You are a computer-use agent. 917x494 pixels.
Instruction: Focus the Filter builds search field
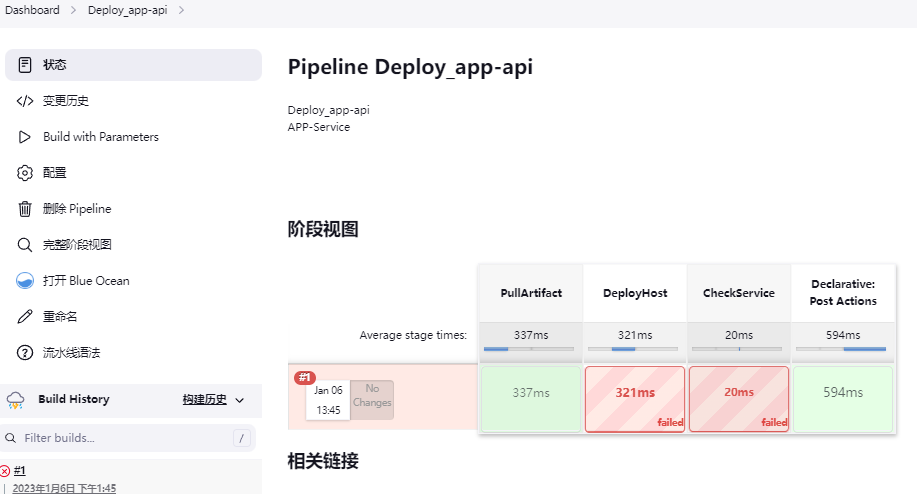(128, 438)
